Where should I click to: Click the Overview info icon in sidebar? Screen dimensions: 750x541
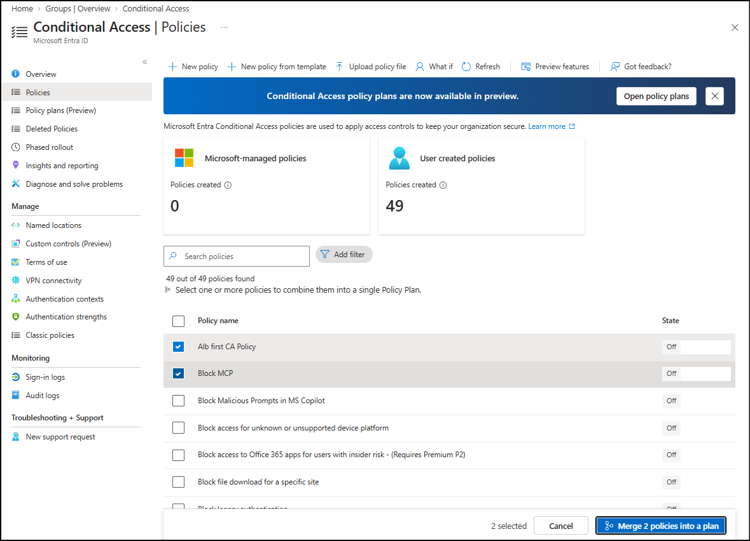coord(15,74)
